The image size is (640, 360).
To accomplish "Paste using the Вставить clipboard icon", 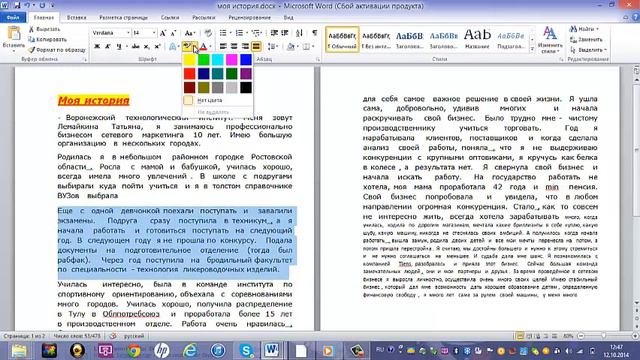I will 13,34.
